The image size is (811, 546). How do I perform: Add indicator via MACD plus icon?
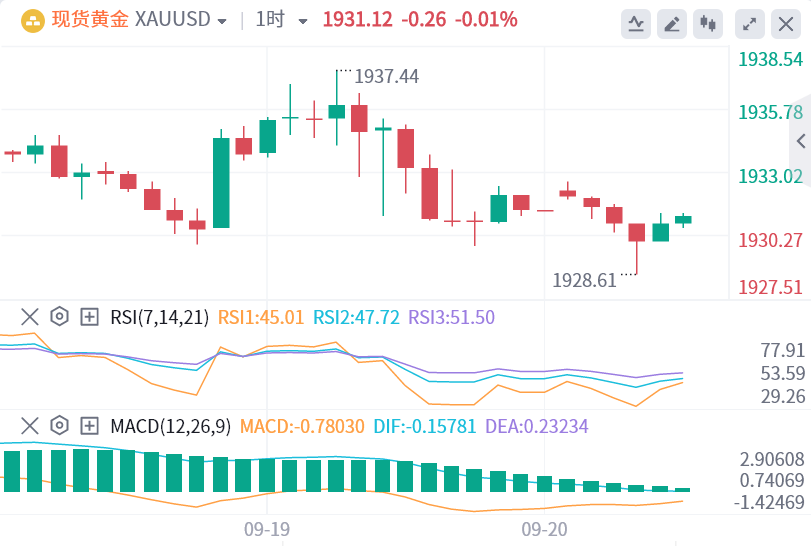point(89,426)
